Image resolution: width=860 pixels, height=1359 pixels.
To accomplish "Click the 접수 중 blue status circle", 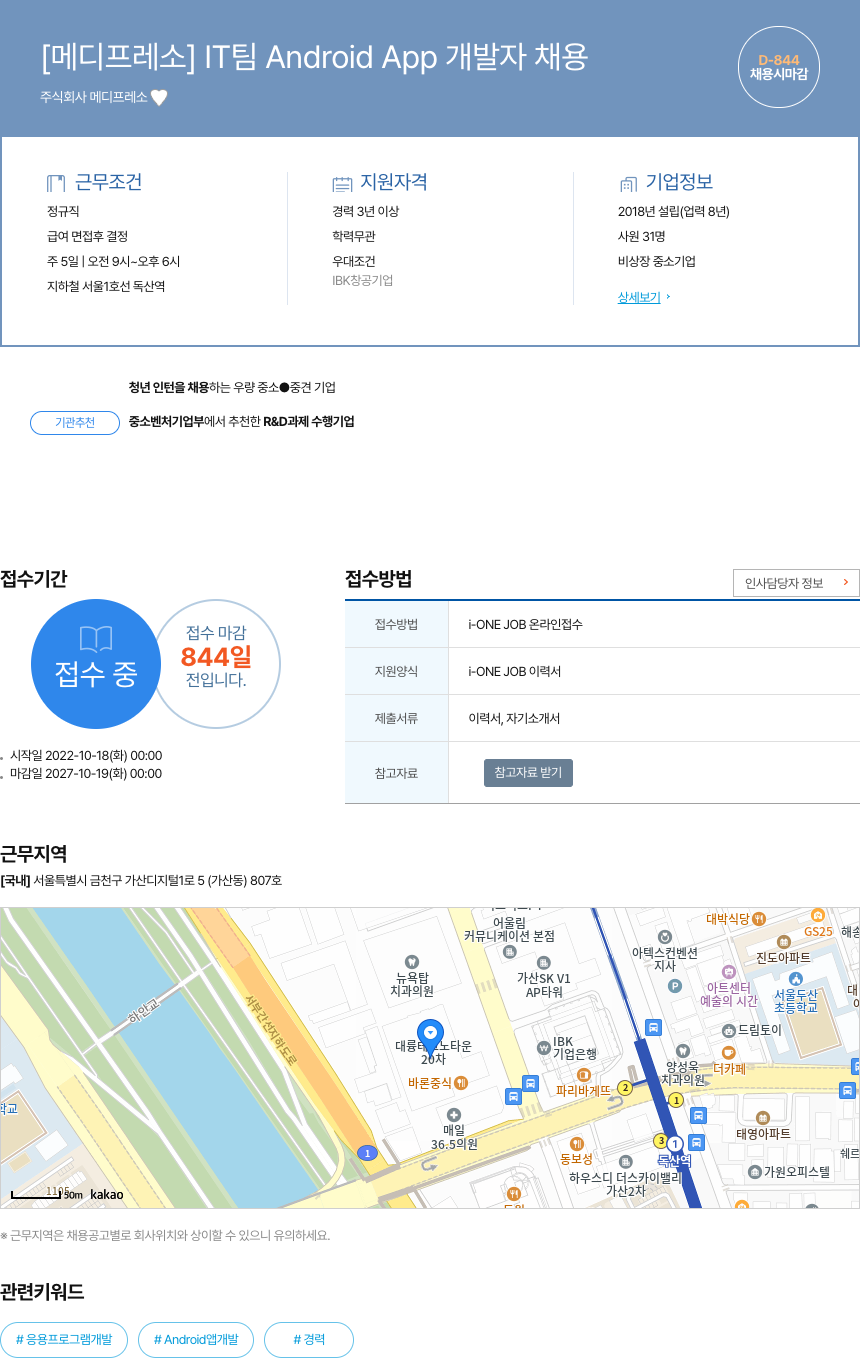I will coord(96,663).
